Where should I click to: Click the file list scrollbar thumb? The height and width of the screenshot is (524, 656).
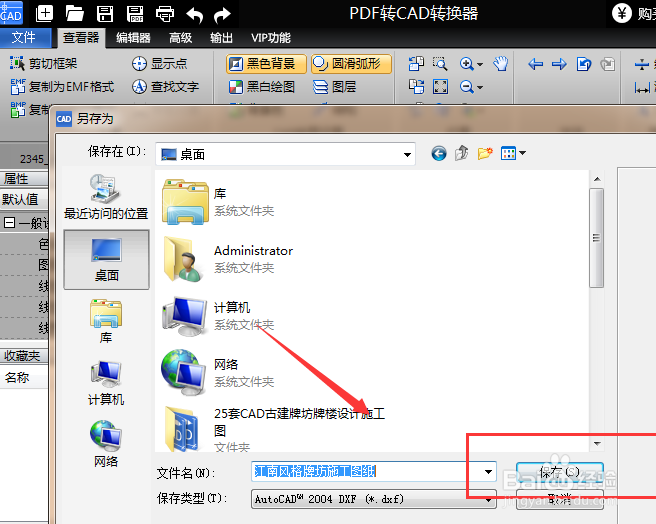pos(597,238)
